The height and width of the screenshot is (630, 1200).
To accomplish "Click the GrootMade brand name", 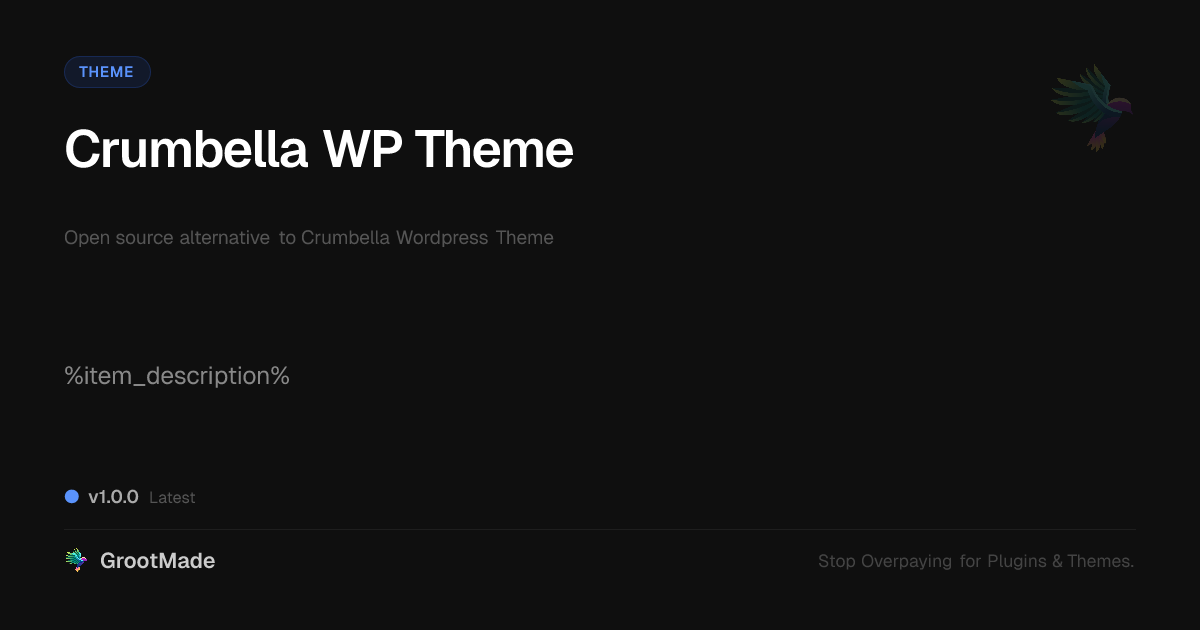I will pyautogui.click(x=158, y=561).
